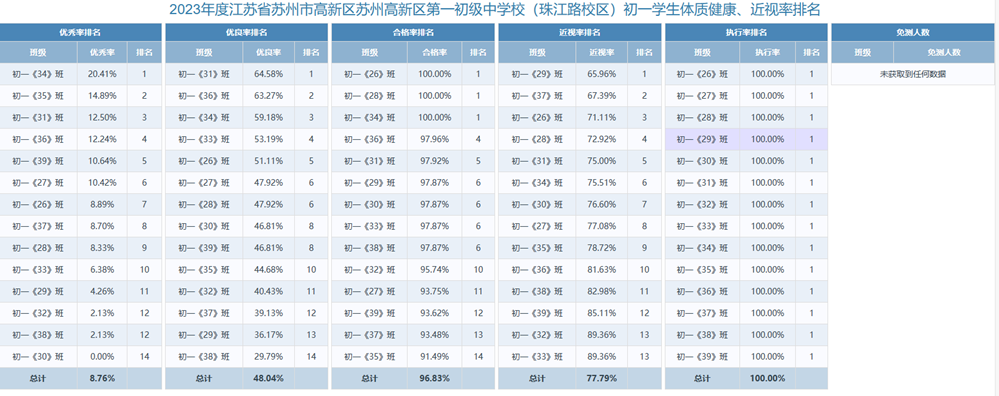Click highlighted 初一《29》班 in 执行率排名 table
The height and width of the screenshot is (396, 999).
(702, 139)
